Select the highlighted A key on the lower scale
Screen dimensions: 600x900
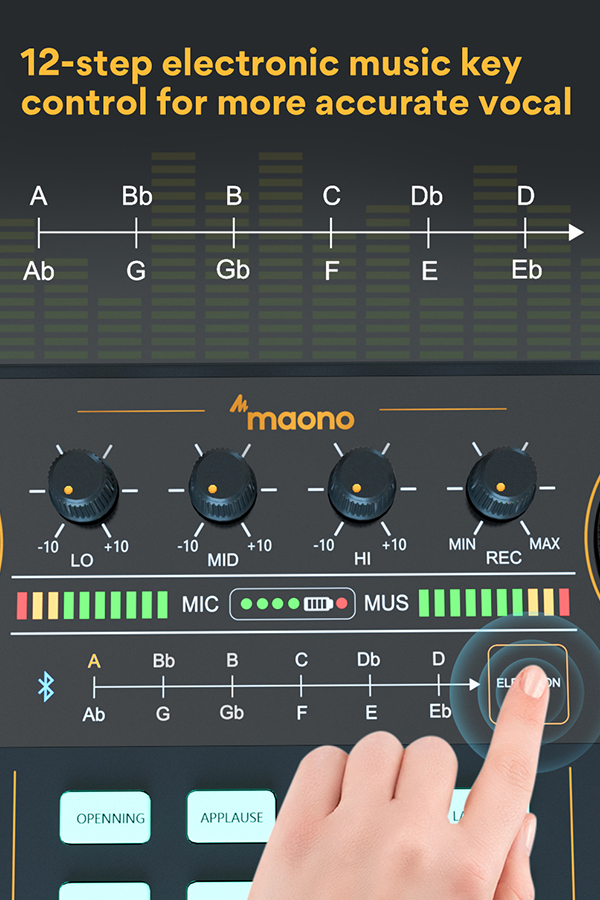coord(94,661)
